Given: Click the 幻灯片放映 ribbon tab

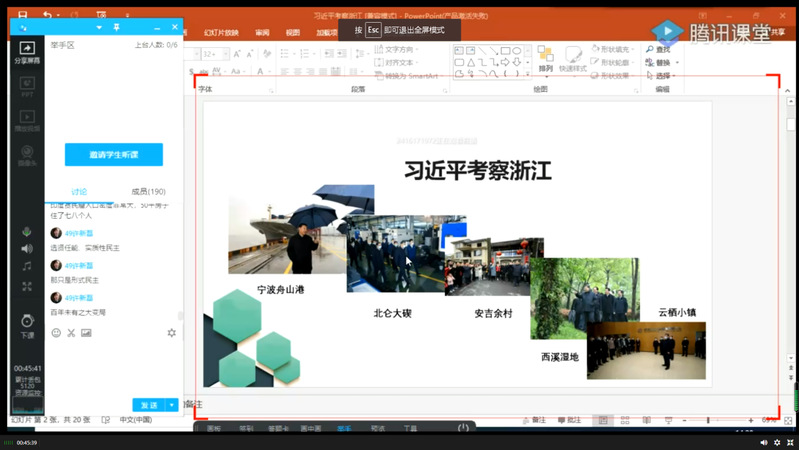Looking at the screenshot, I should point(221,33).
